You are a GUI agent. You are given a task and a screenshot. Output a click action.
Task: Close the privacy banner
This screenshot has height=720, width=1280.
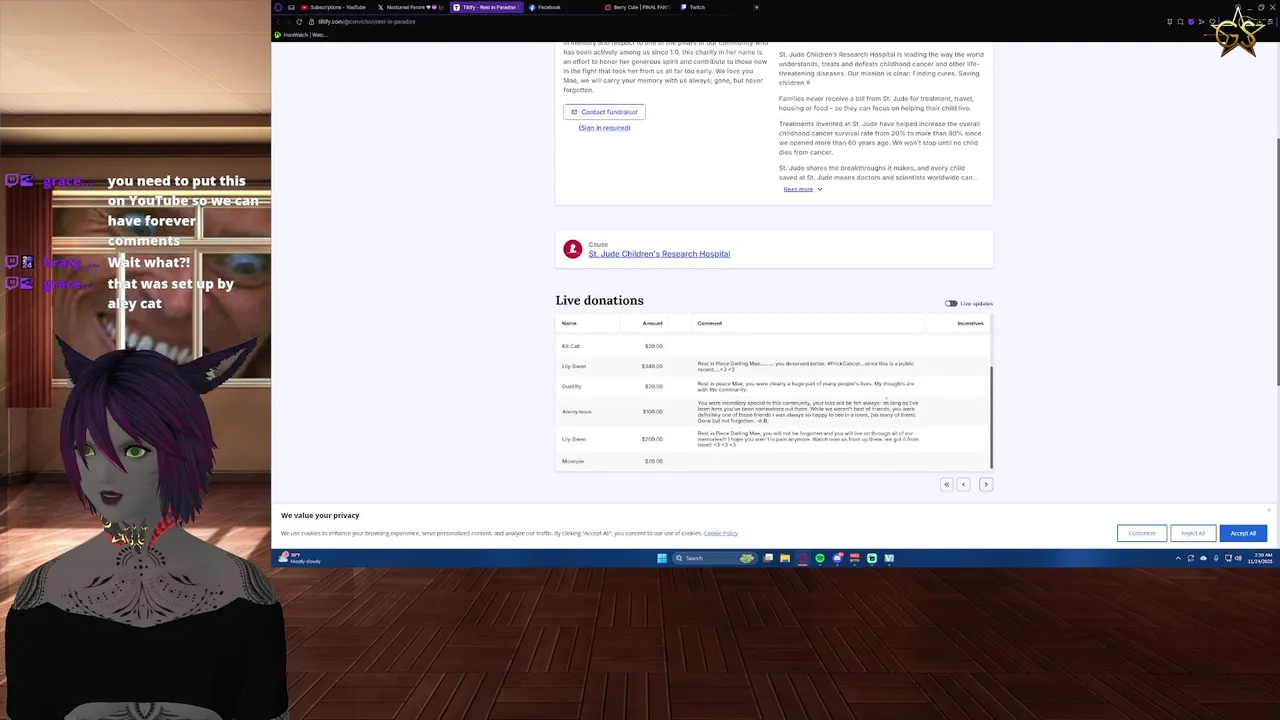(1269, 511)
